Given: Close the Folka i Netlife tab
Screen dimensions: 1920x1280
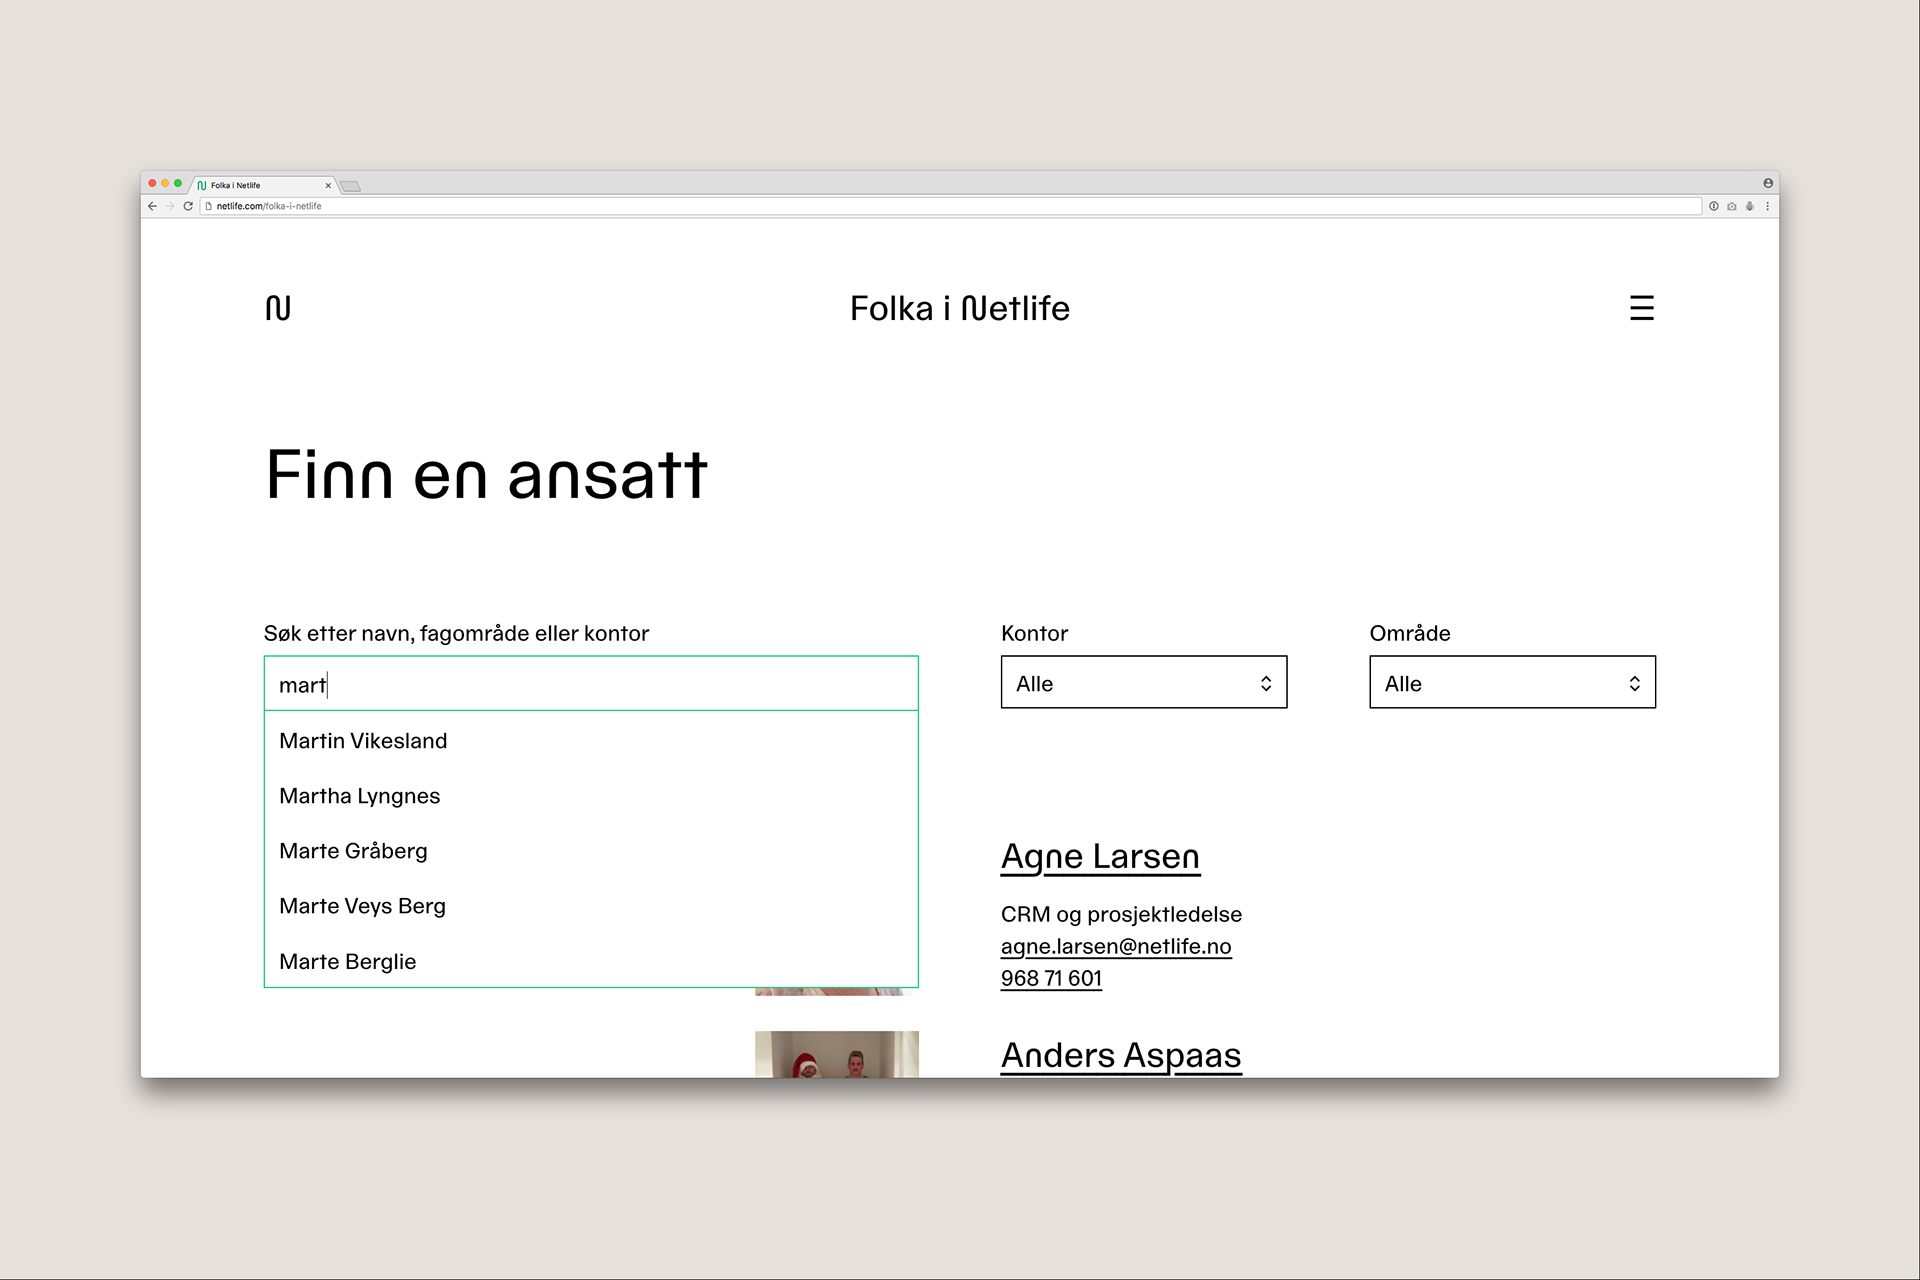Looking at the screenshot, I should click(328, 185).
